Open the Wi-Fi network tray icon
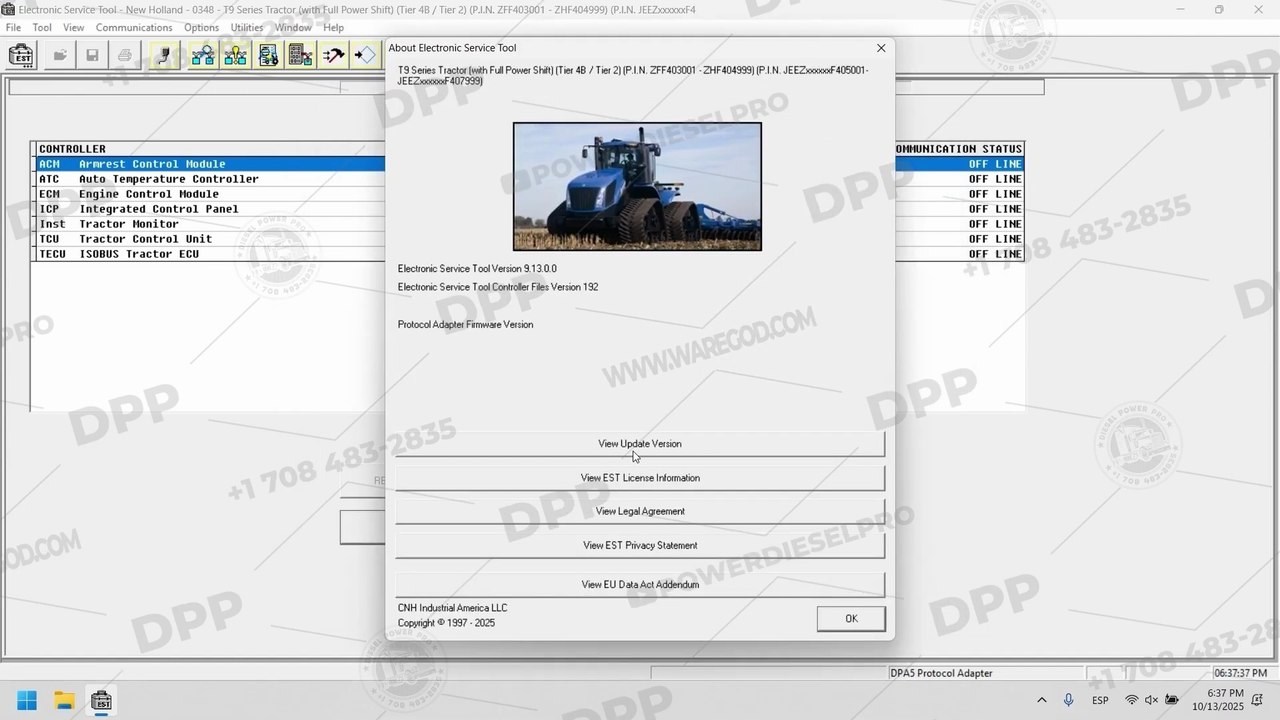This screenshot has width=1280, height=720. [x=1132, y=700]
